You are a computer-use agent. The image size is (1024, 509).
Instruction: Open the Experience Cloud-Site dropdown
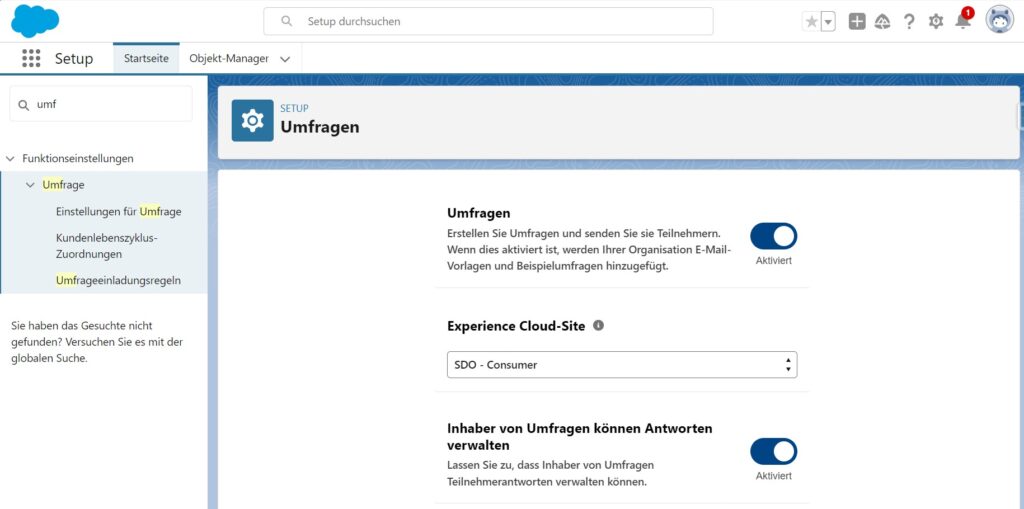621,365
